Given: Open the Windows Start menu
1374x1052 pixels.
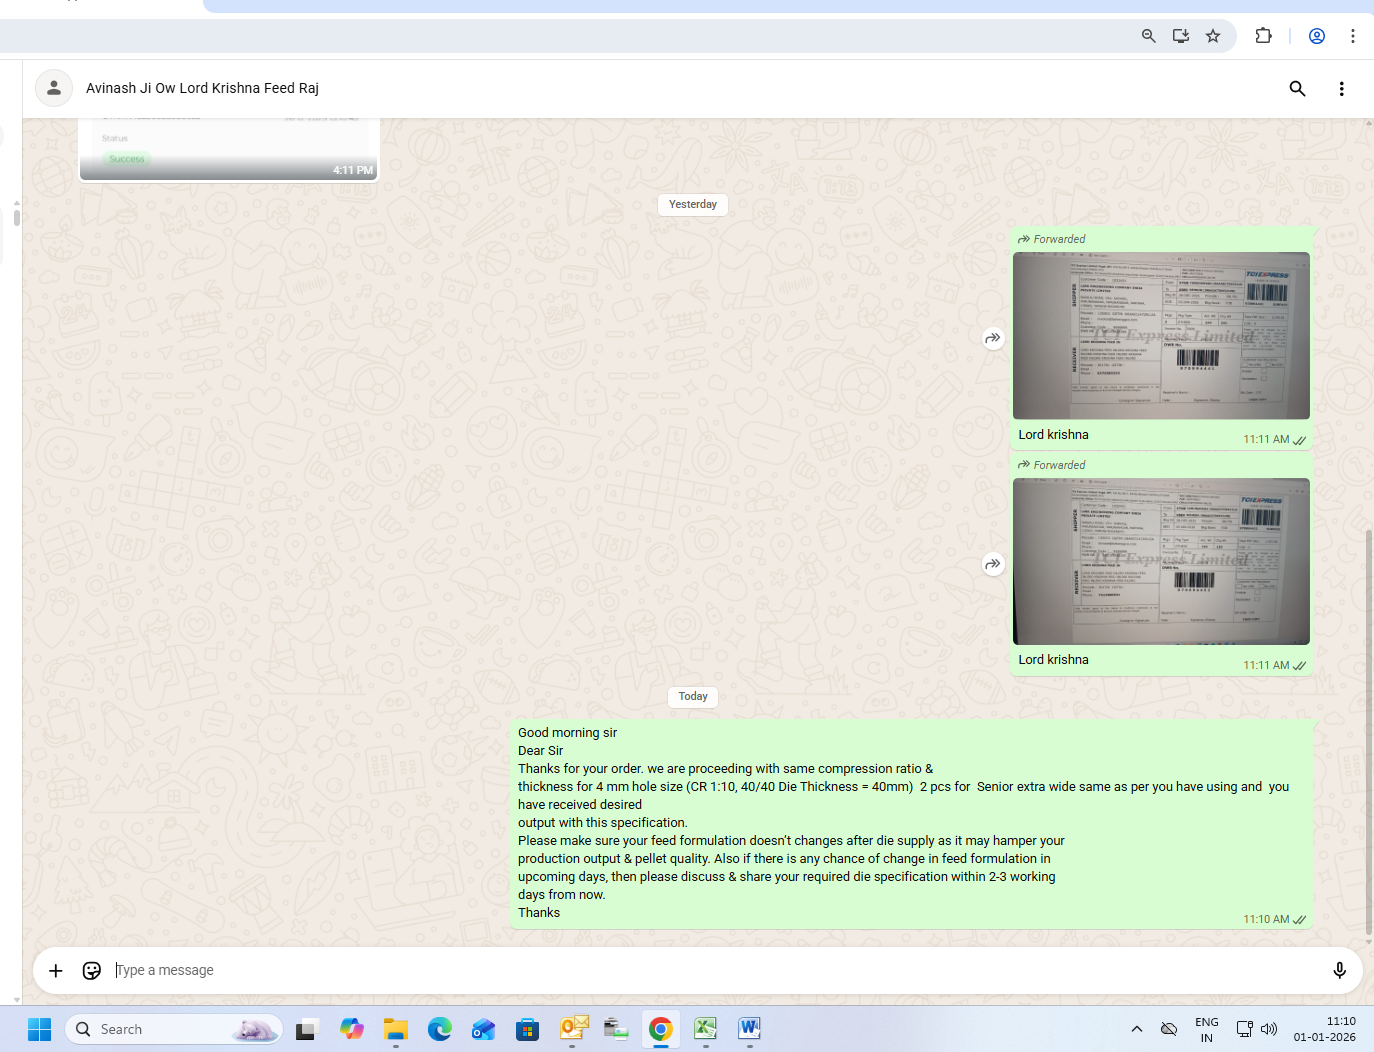Looking at the screenshot, I should pyautogui.click(x=40, y=1029).
